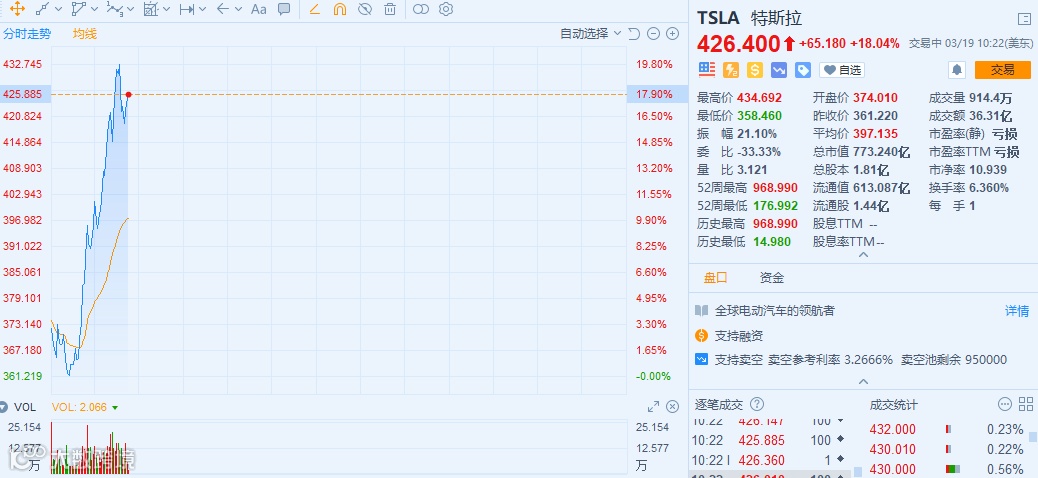Select the 430.010 price statistics row
1038x478 pixels.
point(947,450)
